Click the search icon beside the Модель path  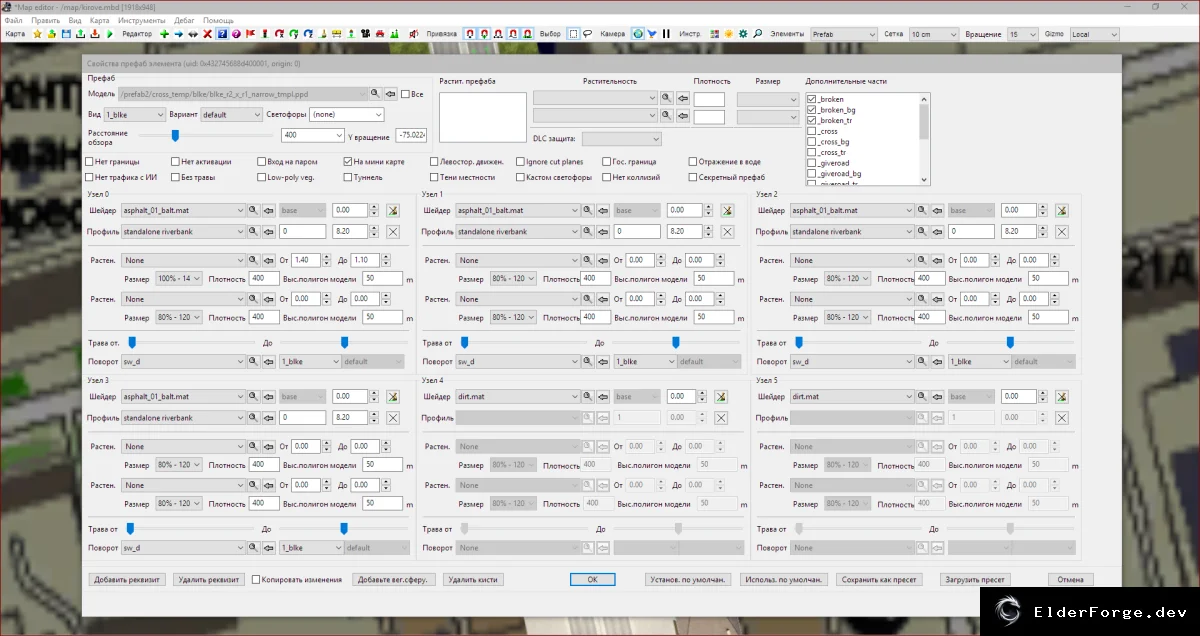376,93
